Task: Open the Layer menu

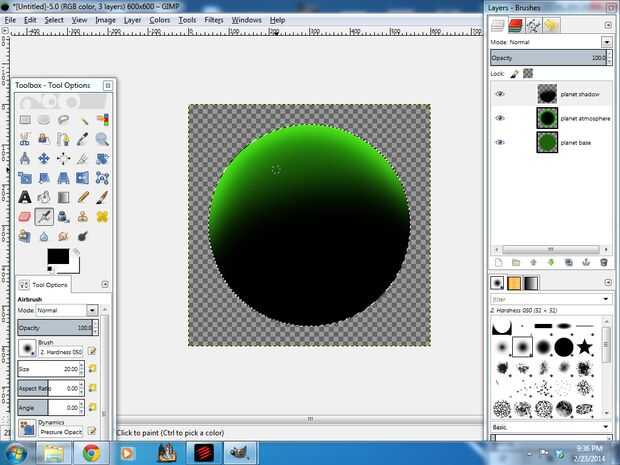Action: [x=132, y=20]
